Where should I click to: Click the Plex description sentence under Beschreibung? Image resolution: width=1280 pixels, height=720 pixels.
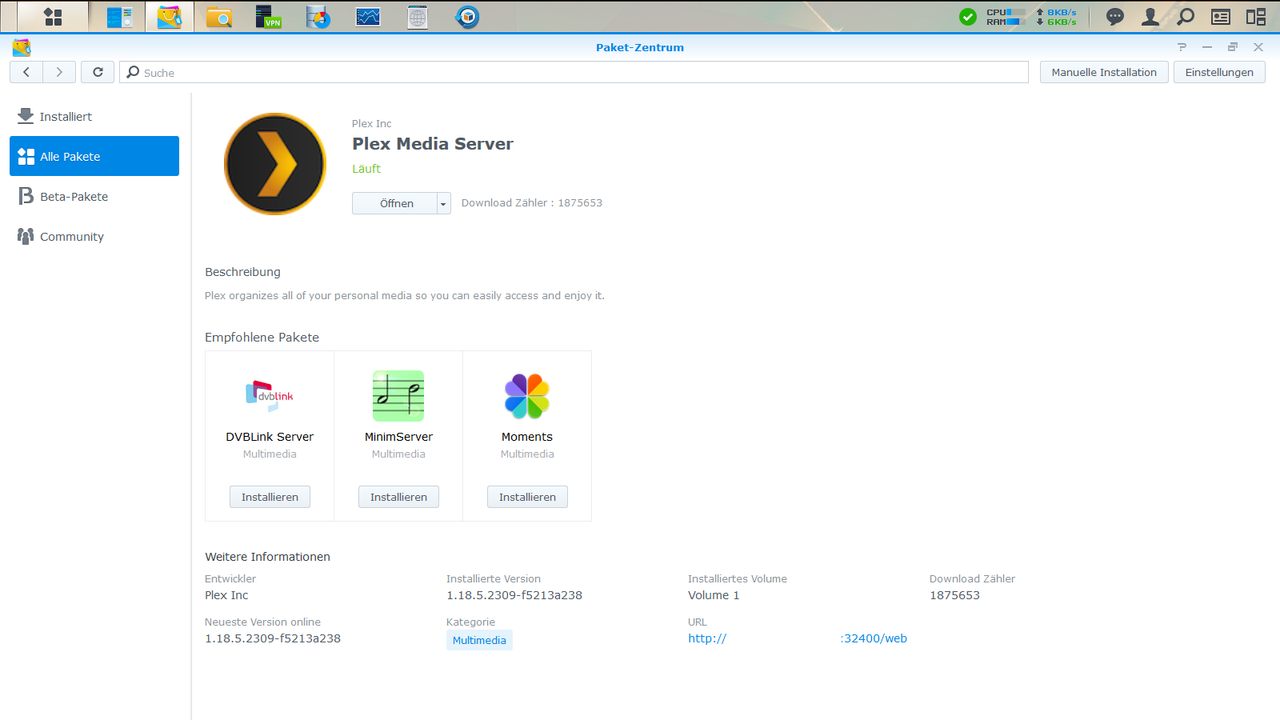[405, 296]
